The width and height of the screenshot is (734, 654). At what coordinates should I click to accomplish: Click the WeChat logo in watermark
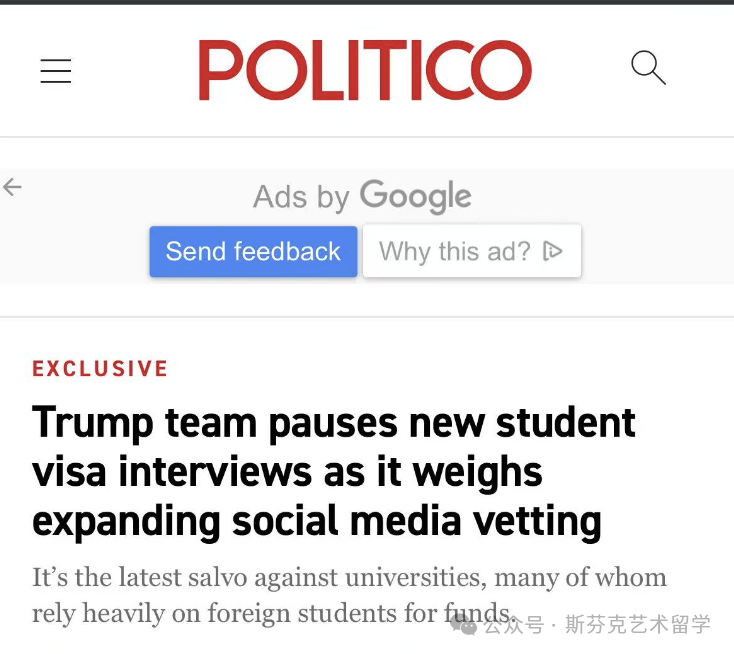click(x=463, y=625)
